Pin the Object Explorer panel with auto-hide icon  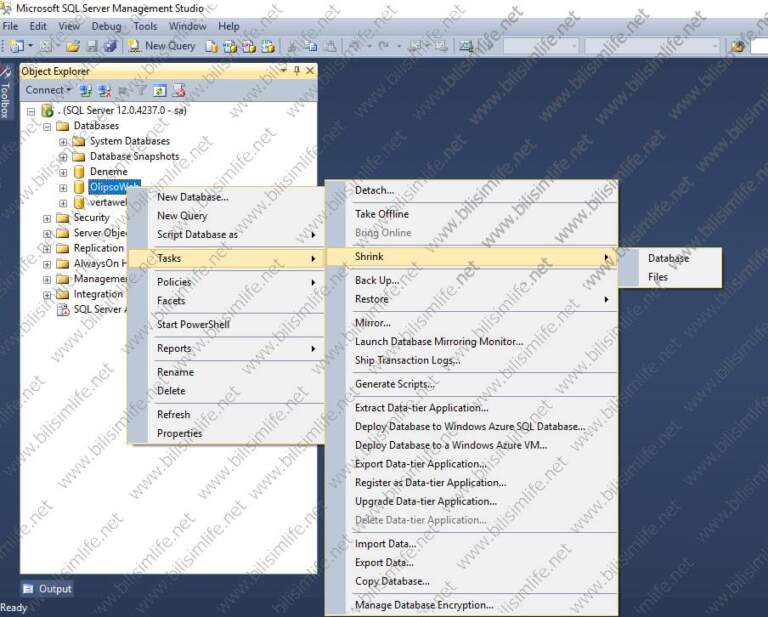pyautogui.click(x=296, y=71)
